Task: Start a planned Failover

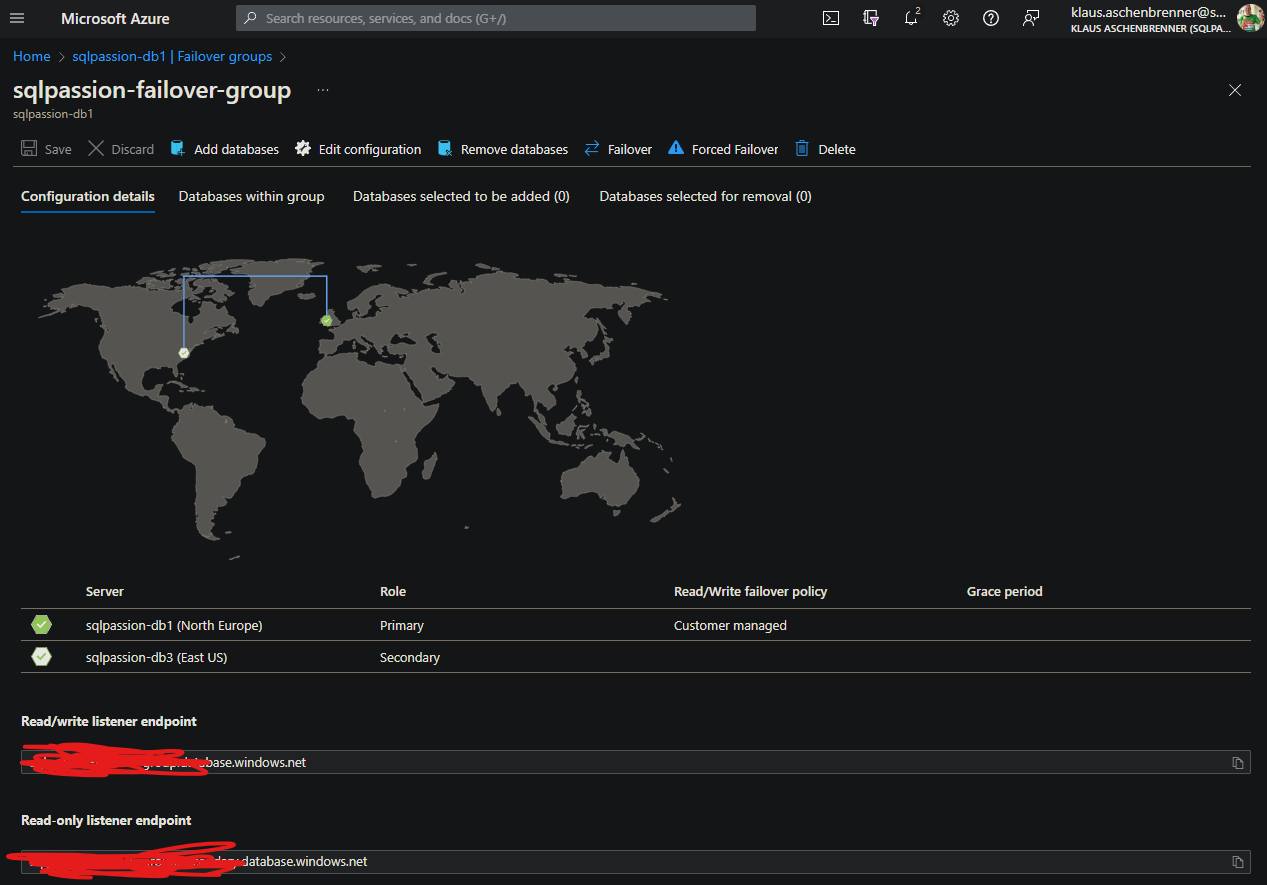Action: coord(618,149)
